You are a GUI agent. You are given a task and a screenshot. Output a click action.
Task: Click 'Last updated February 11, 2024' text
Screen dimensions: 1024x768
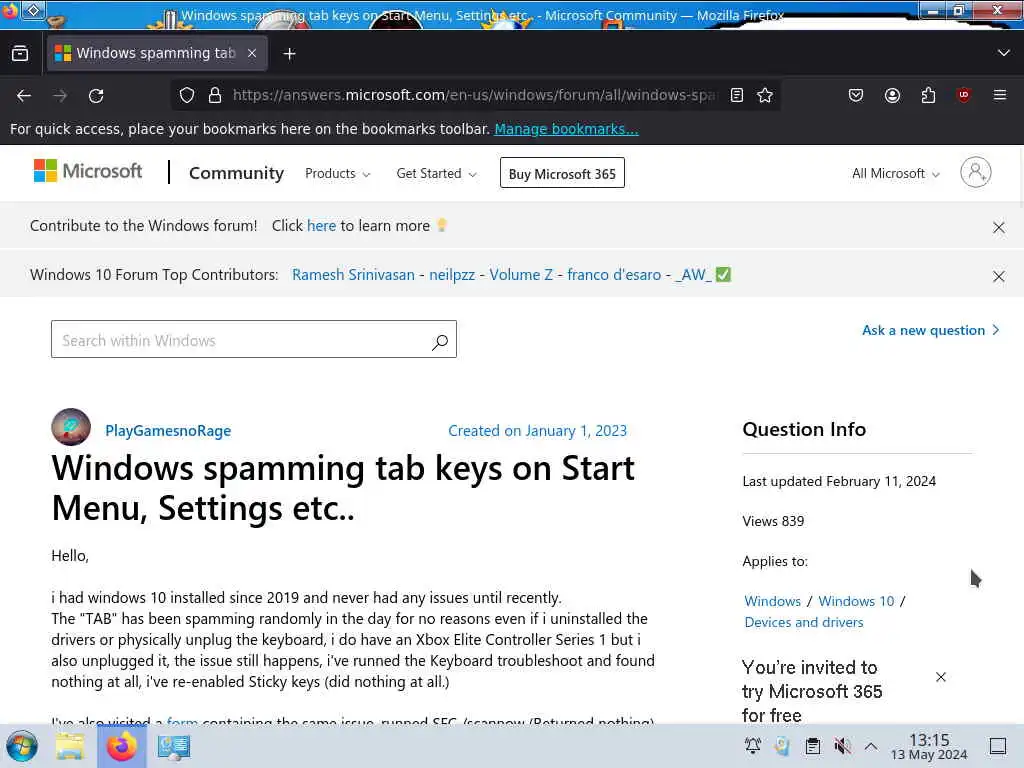coord(839,481)
